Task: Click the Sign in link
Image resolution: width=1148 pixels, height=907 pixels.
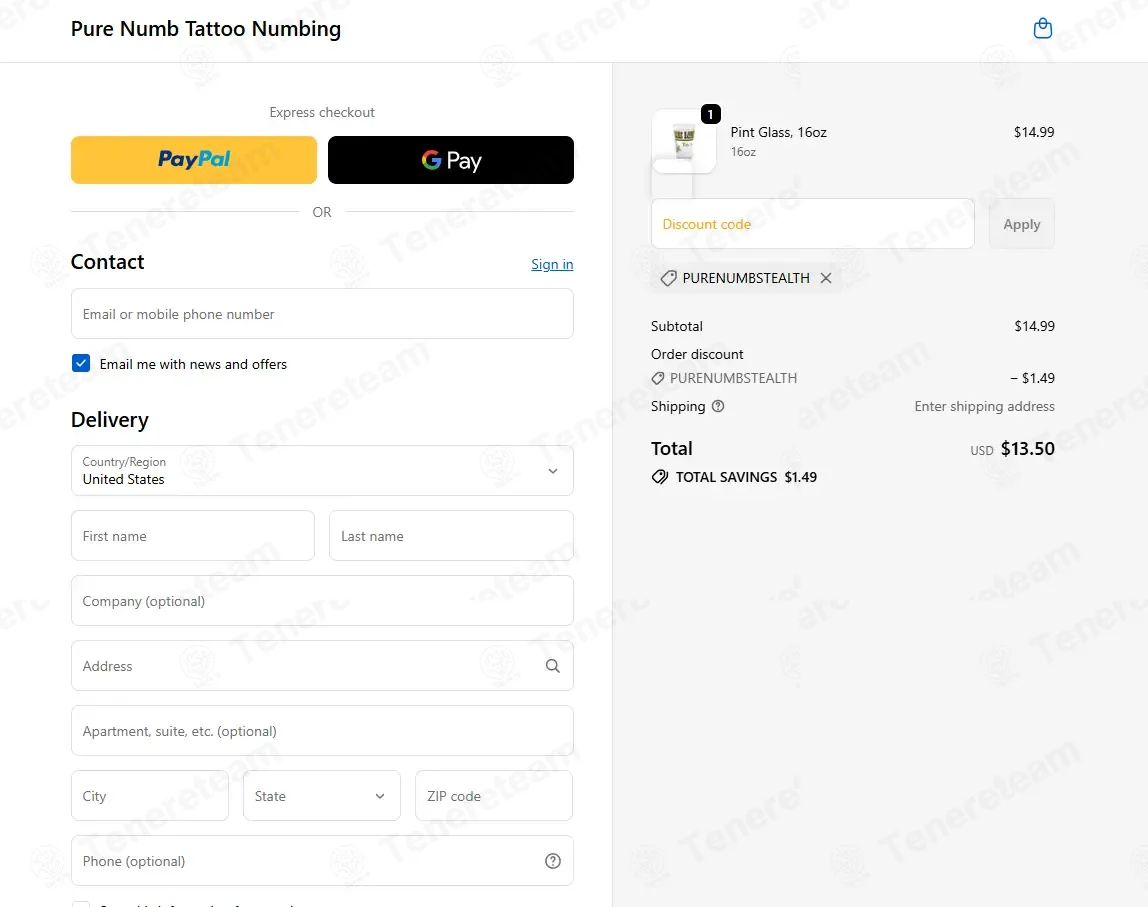Action: tap(552, 264)
